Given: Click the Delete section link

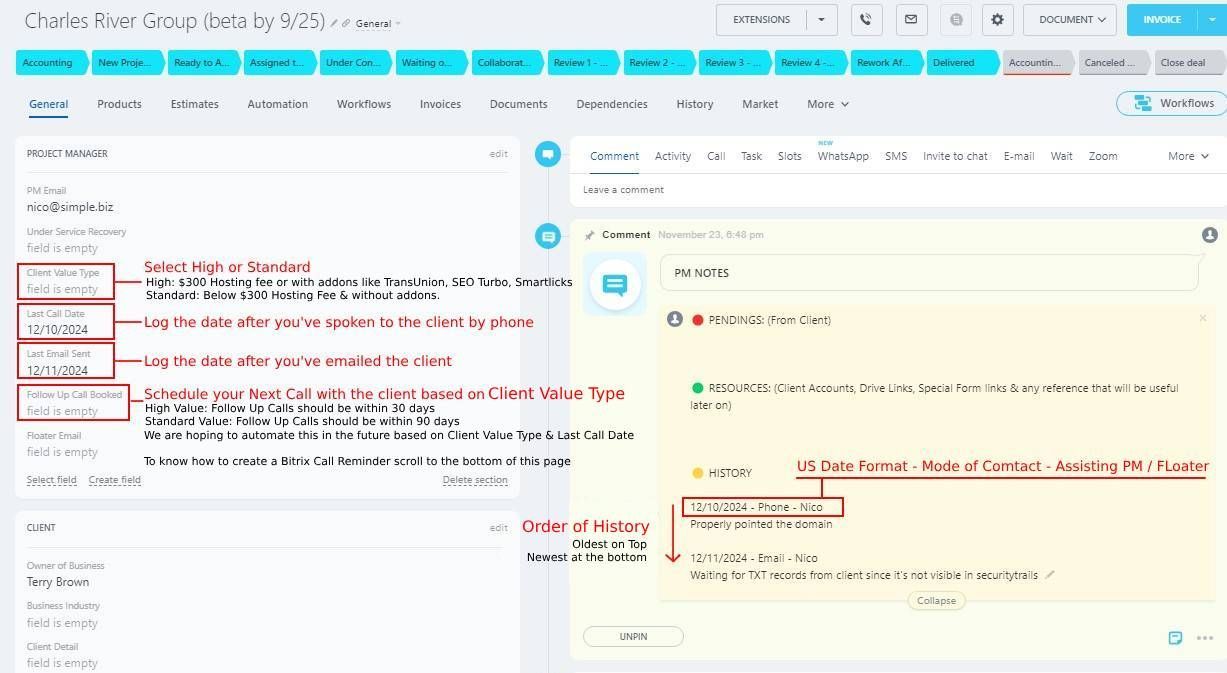Looking at the screenshot, I should 475,480.
